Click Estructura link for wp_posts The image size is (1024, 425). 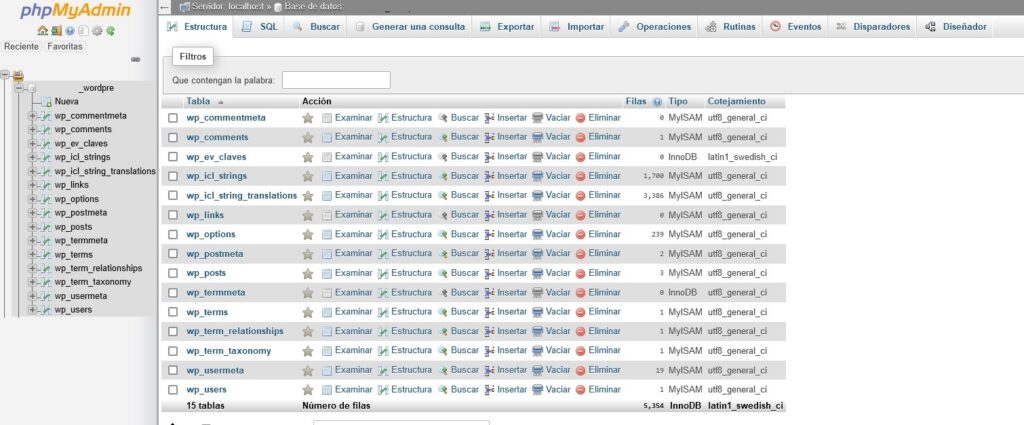(405, 273)
